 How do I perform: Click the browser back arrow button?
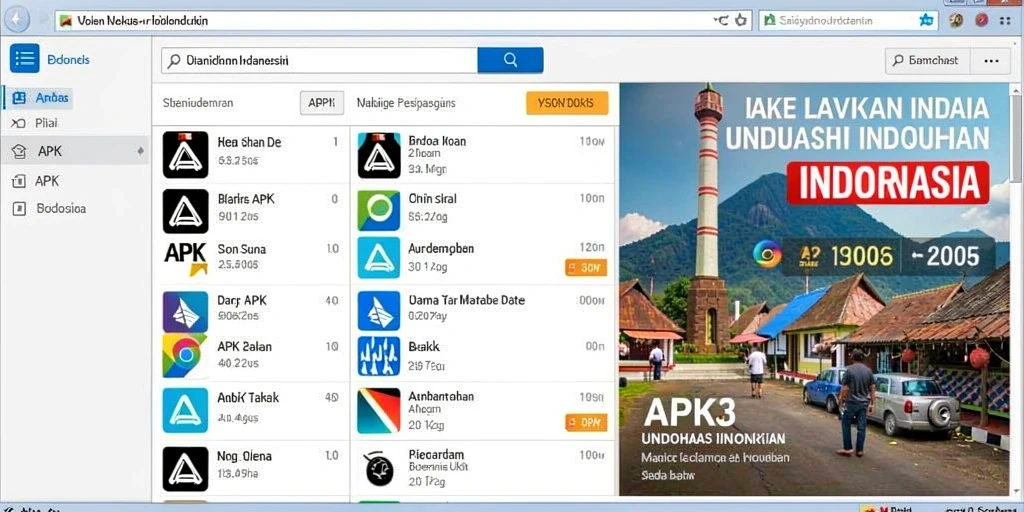pyautogui.click(x=16, y=20)
